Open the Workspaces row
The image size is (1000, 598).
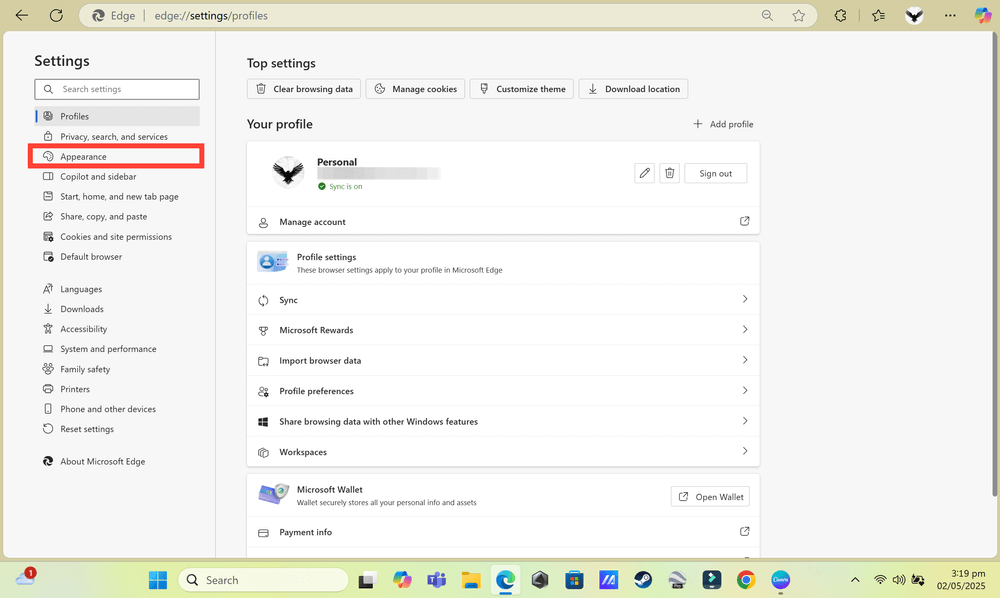pyautogui.click(x=503, y=452)
